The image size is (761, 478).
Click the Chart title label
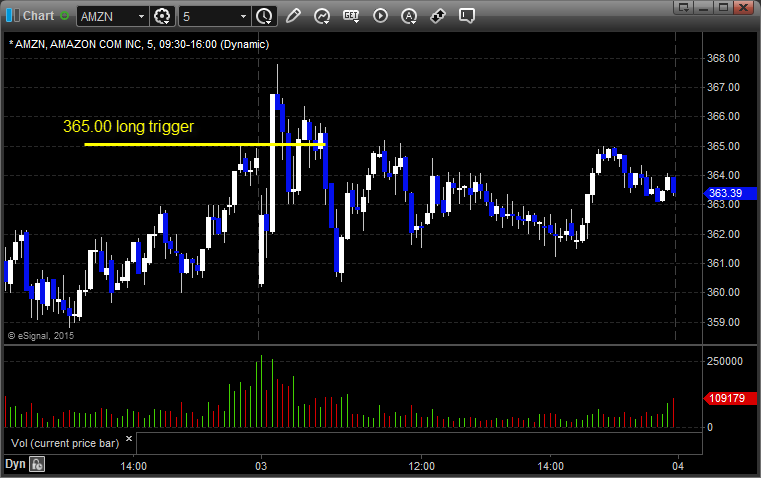tap(39, 16)
